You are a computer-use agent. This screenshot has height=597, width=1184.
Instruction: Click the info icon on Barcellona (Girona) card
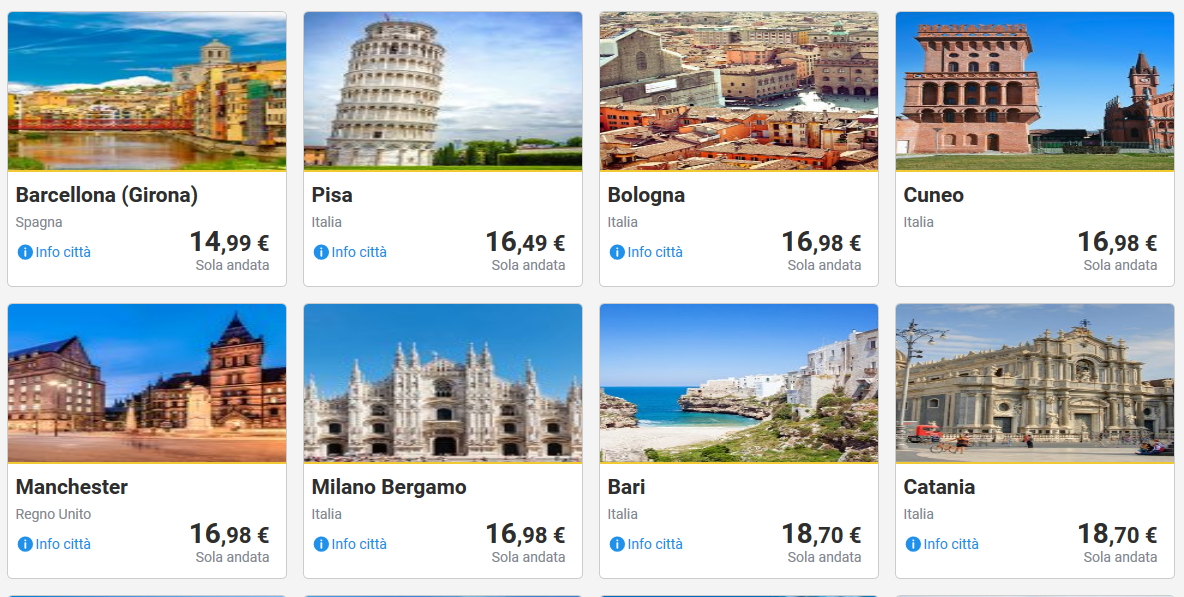[x=25, y=252]
